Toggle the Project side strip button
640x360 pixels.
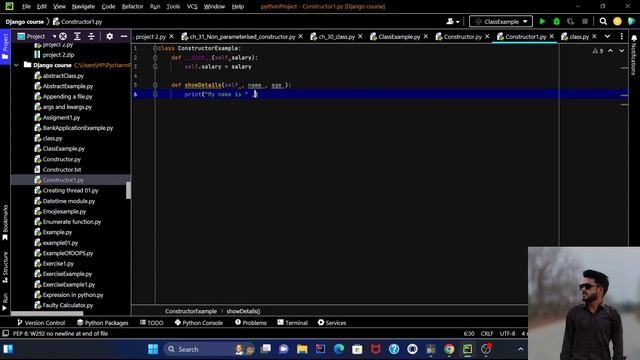5,46
